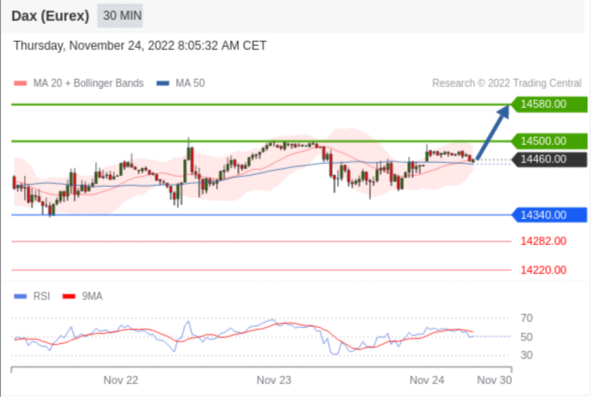Click the 14340.00 blue pivot label
The image size is (592, 397).
tap(549, 215)
